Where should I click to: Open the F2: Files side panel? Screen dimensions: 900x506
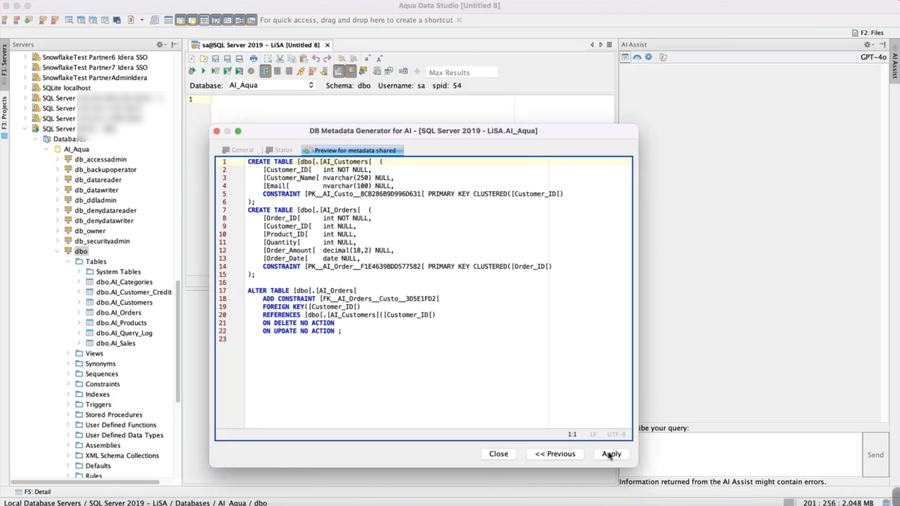(x=868, y=32)
